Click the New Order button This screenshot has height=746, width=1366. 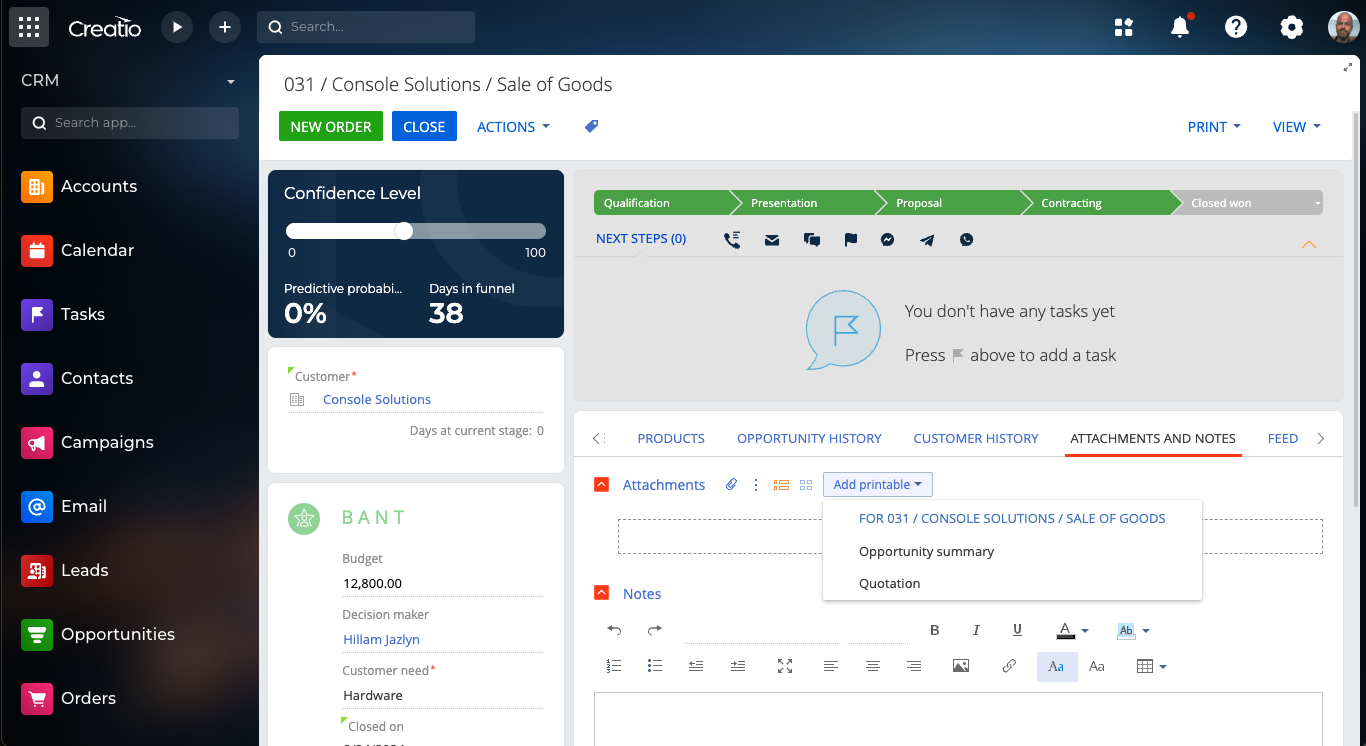click(331, 126)
